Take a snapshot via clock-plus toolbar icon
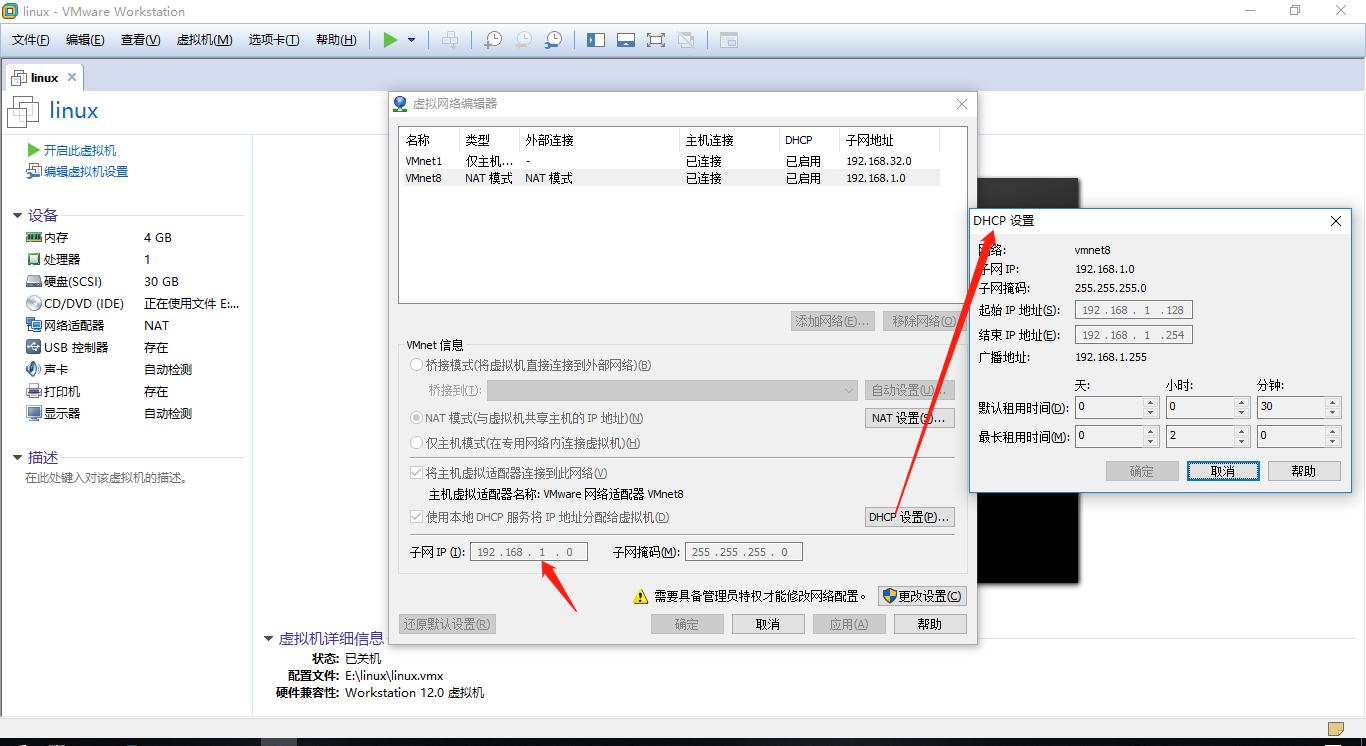The image size is (1366, 746). pos(493,40)
